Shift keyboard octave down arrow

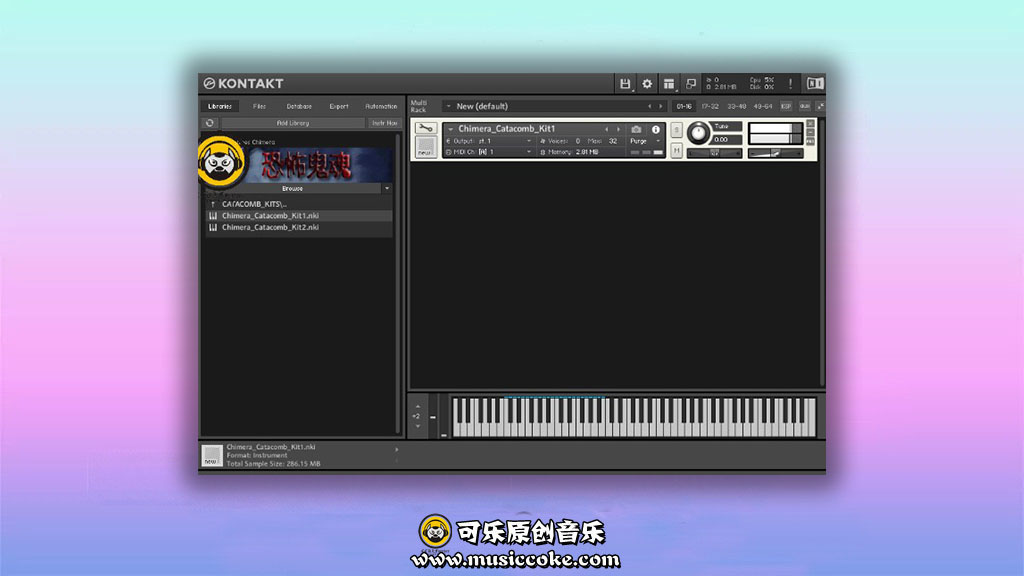tap(418, 426)
